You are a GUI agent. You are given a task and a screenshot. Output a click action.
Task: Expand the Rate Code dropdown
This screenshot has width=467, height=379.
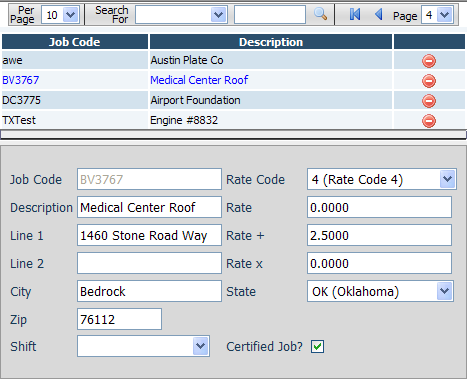(x=382, y=179)
